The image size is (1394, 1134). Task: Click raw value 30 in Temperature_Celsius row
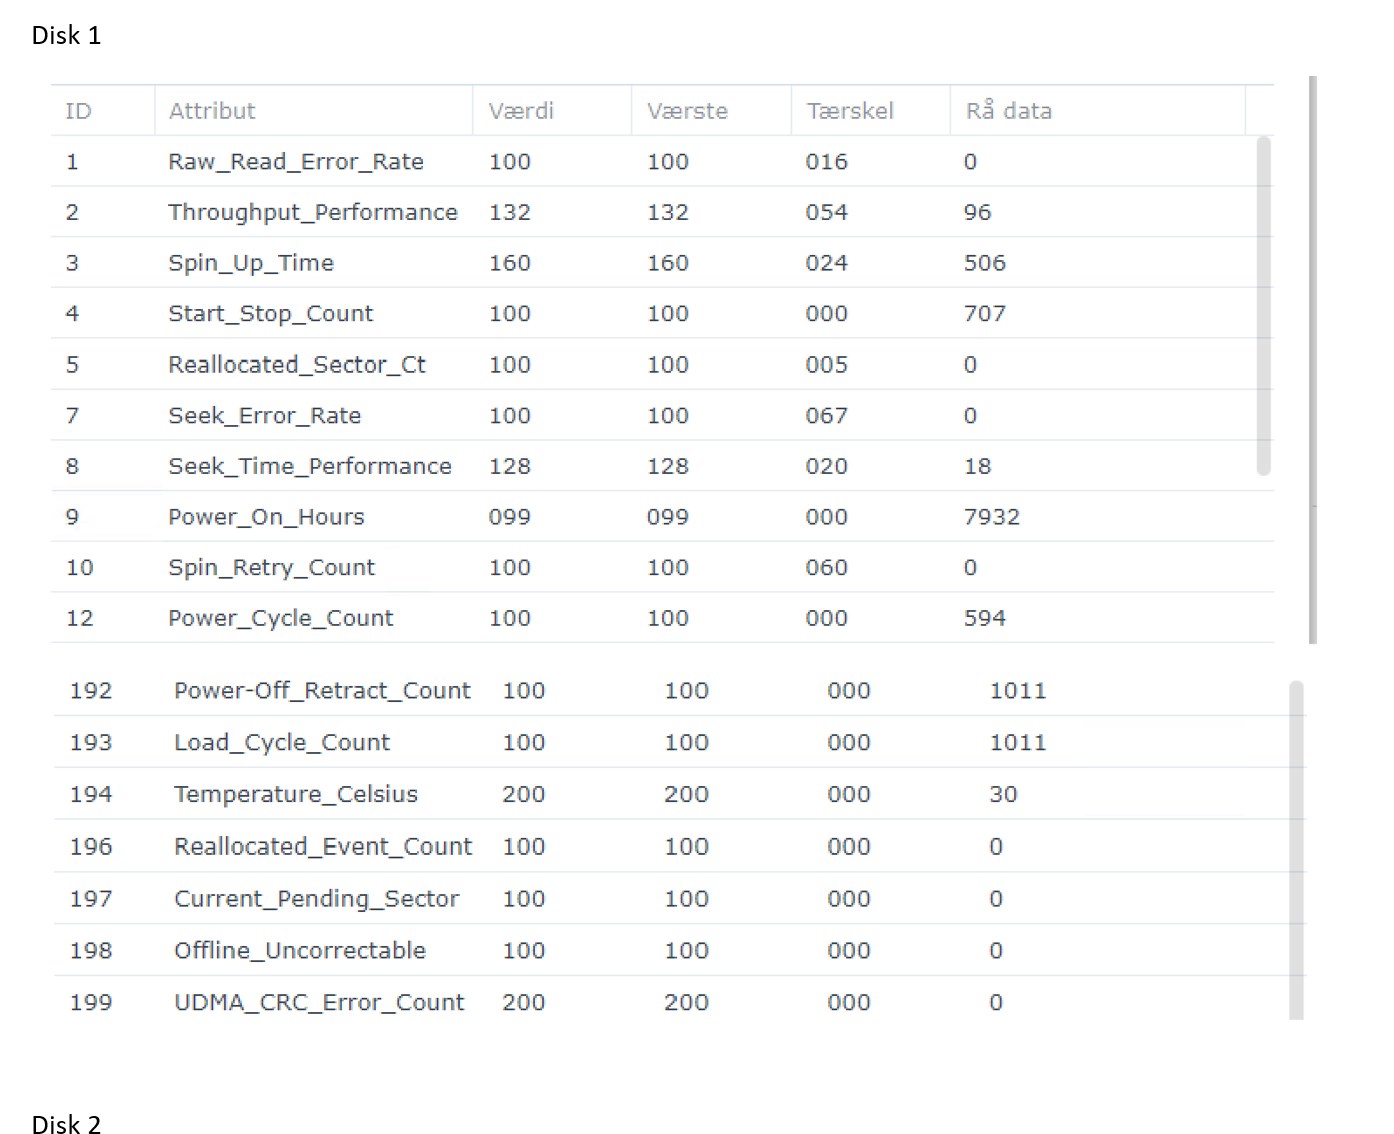(1003, 794)
